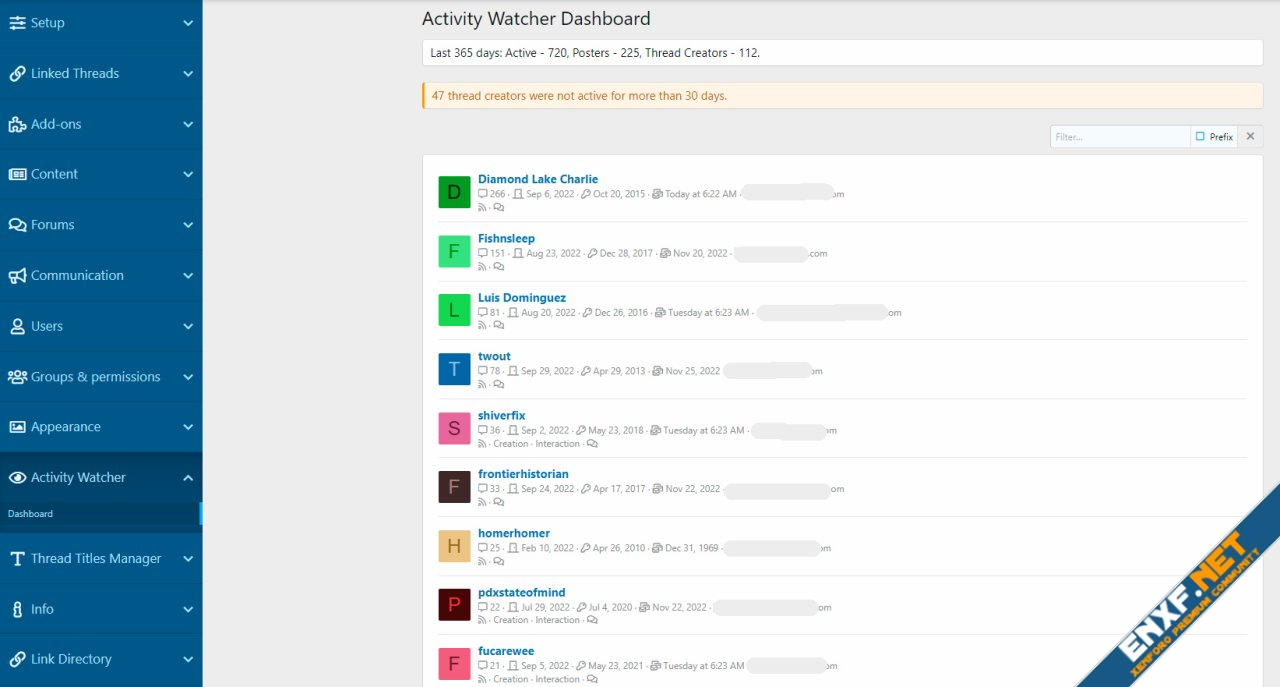Click the message count icon for Diamond Lake Charlie
1280x687 pixels.
click(483, 194)
